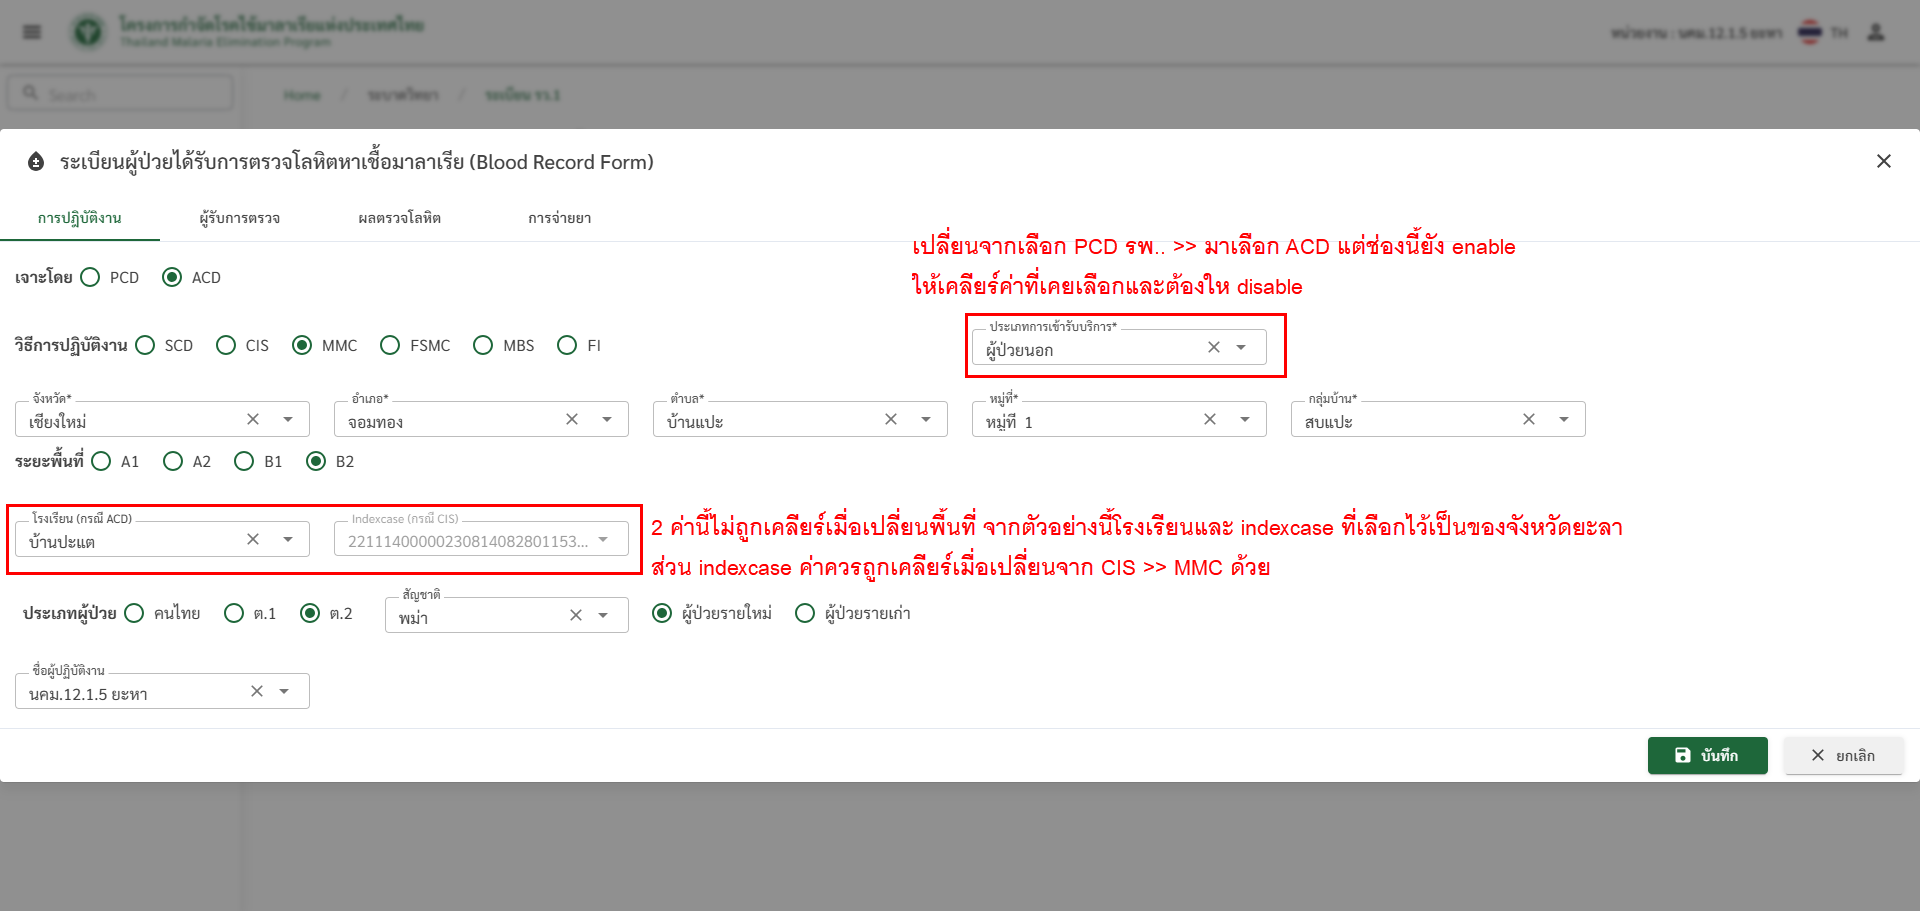Close the Blood Record Form dialog
The width and height of the screenshot is (1920, 911).
click(x=1883, y=161)
